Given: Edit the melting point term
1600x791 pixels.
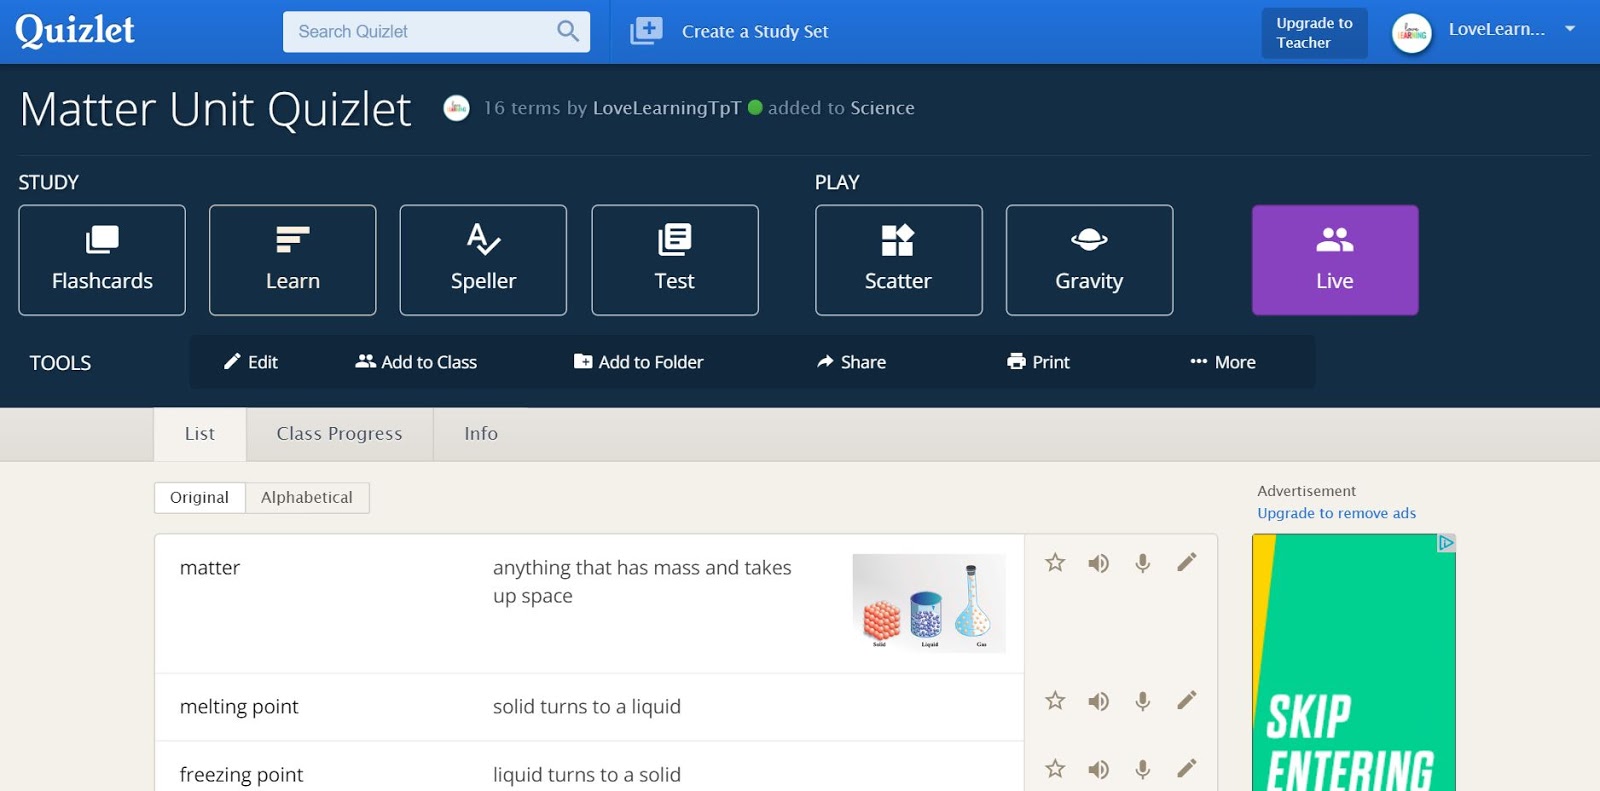Looking at the screenshot, I should tap(1187, 700).
